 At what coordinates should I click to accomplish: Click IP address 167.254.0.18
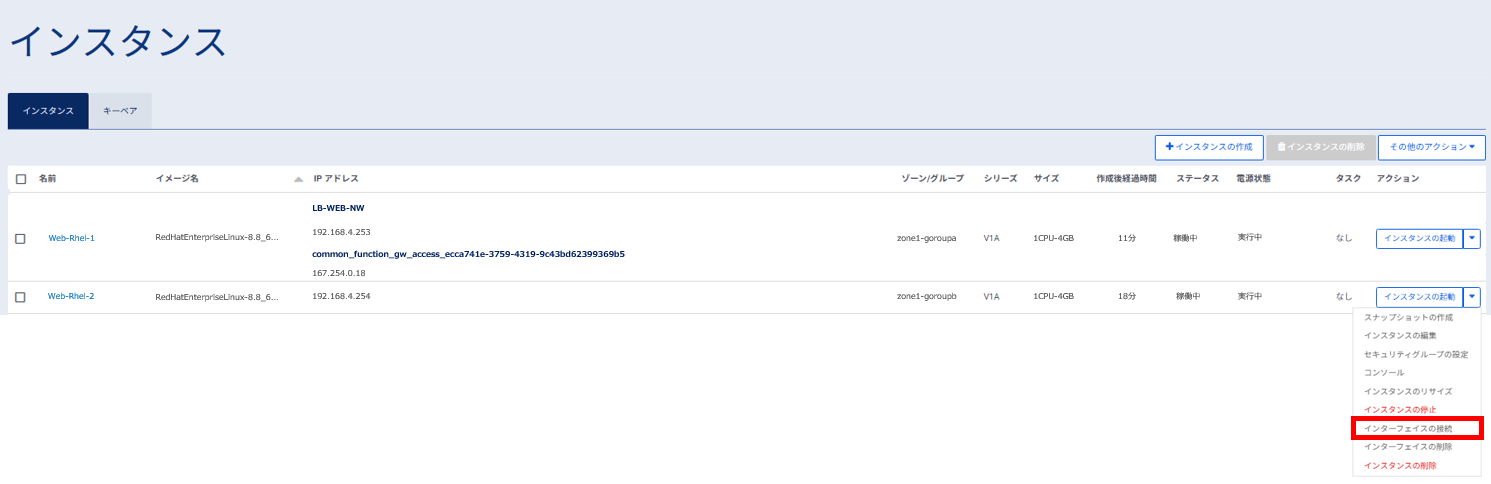[x=339, y=272]
